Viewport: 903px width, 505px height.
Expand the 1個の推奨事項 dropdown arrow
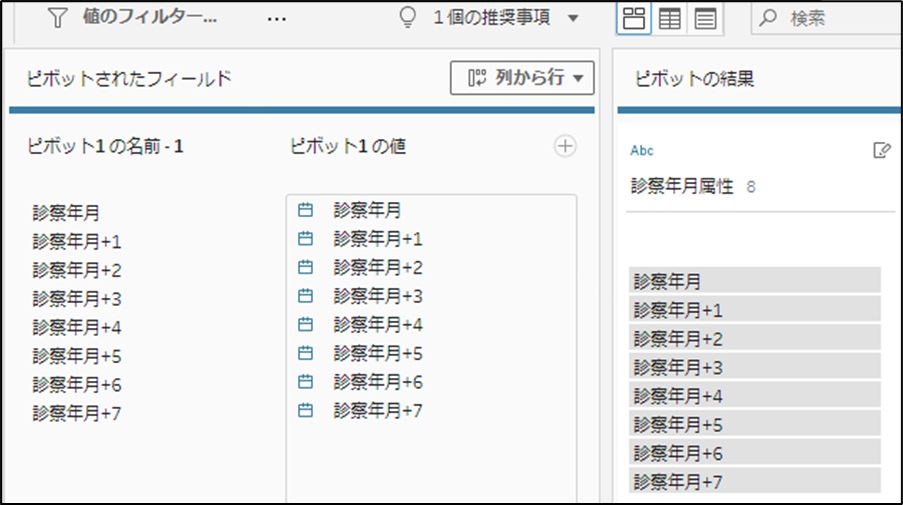572,18
